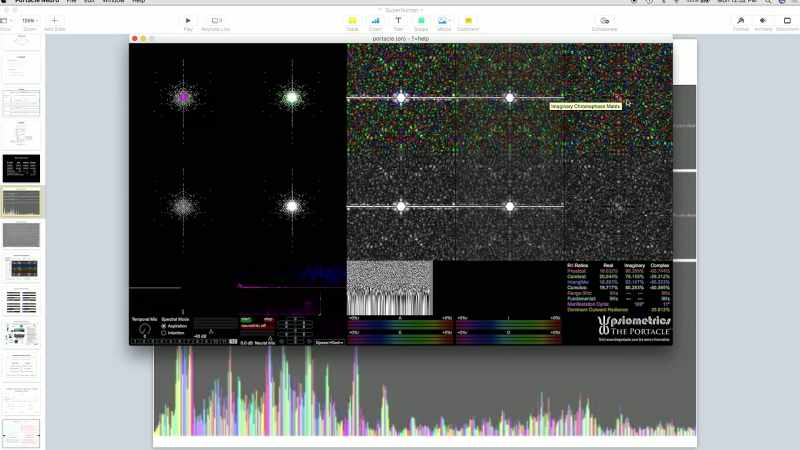This screenshot has height=450, width=800.
Task: Add a Comment via toolbar icon
Action: point(468,21)
